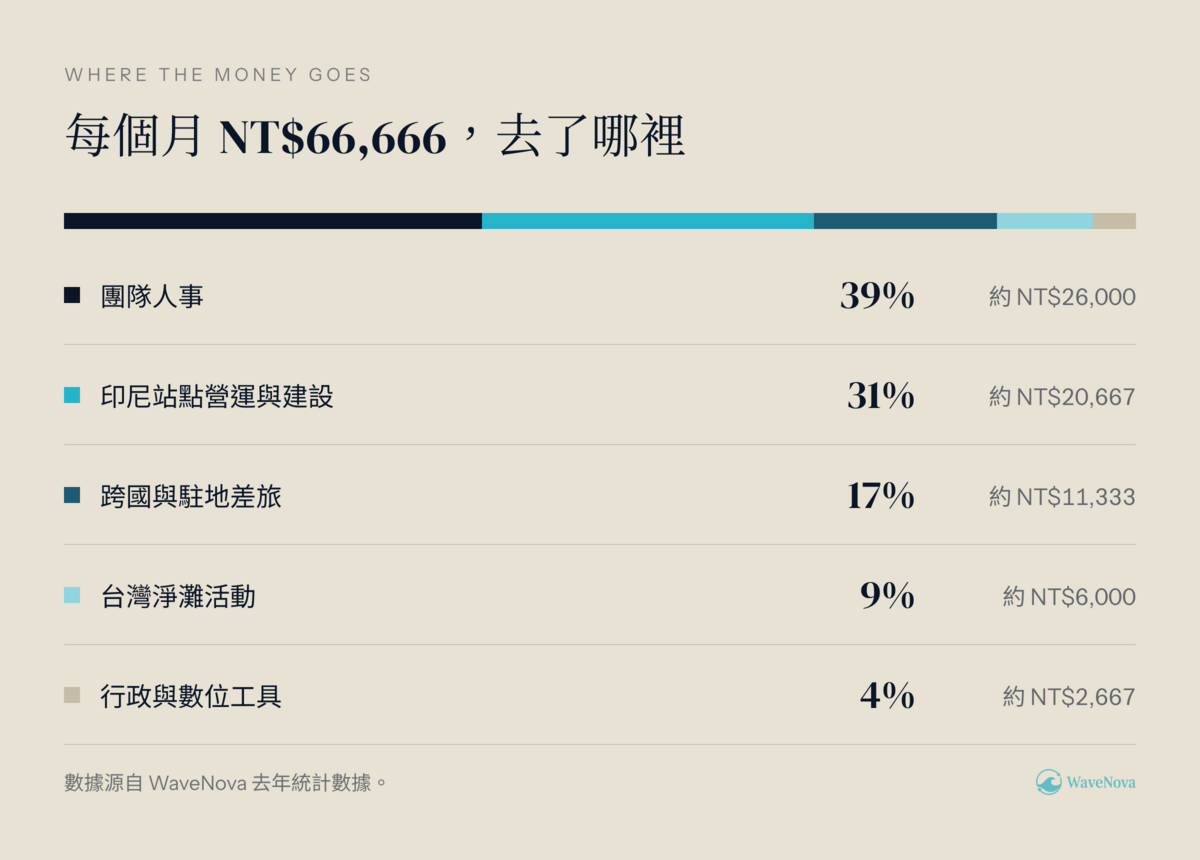Click the WHERE THE MONEY GOES heading
This screenshot has width=1200, height=860.
click(x=218, y=75)
